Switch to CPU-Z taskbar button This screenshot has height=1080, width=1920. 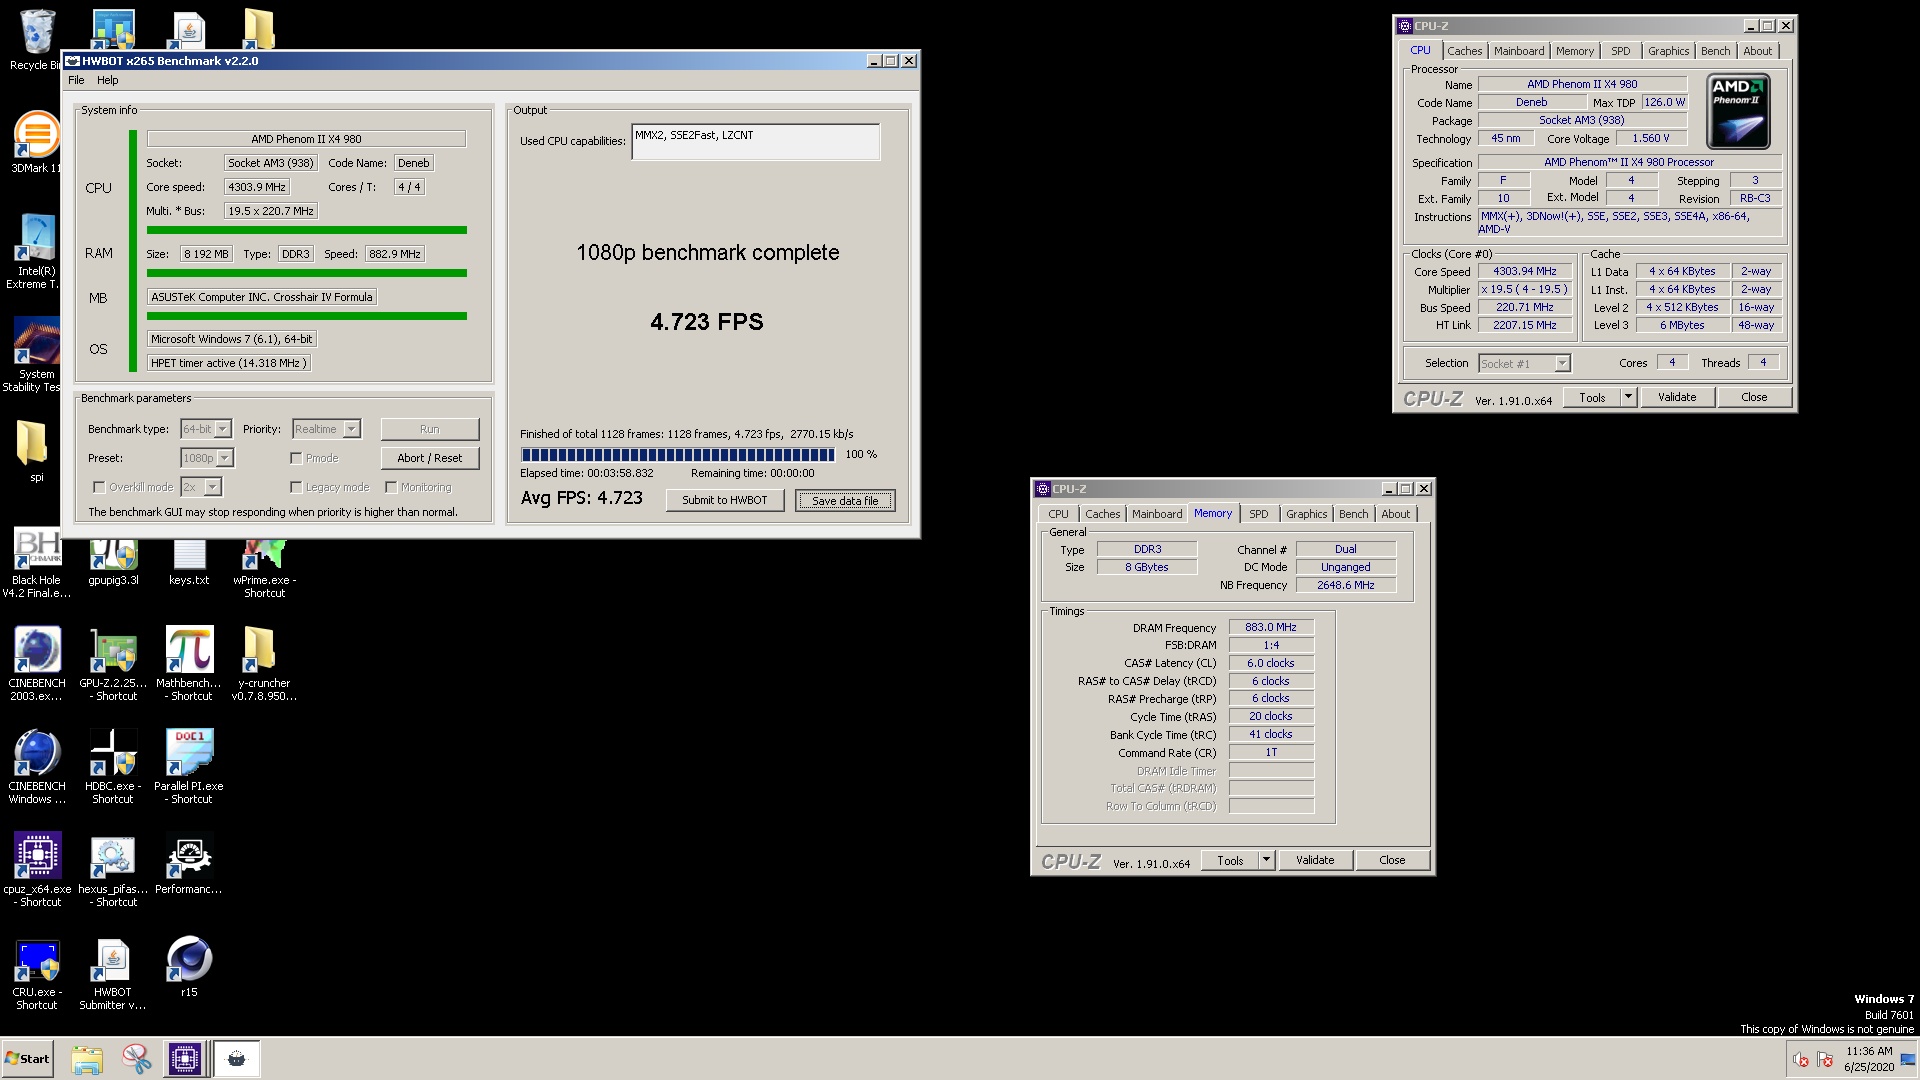(x=185, y=1059)
